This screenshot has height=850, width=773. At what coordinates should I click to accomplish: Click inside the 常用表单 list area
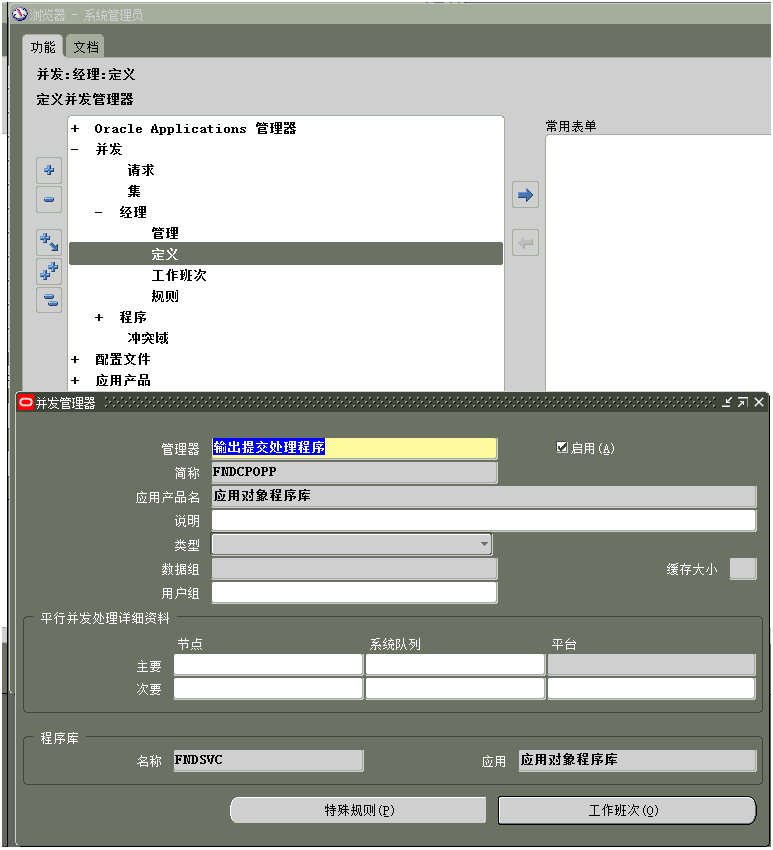(658, 263)
